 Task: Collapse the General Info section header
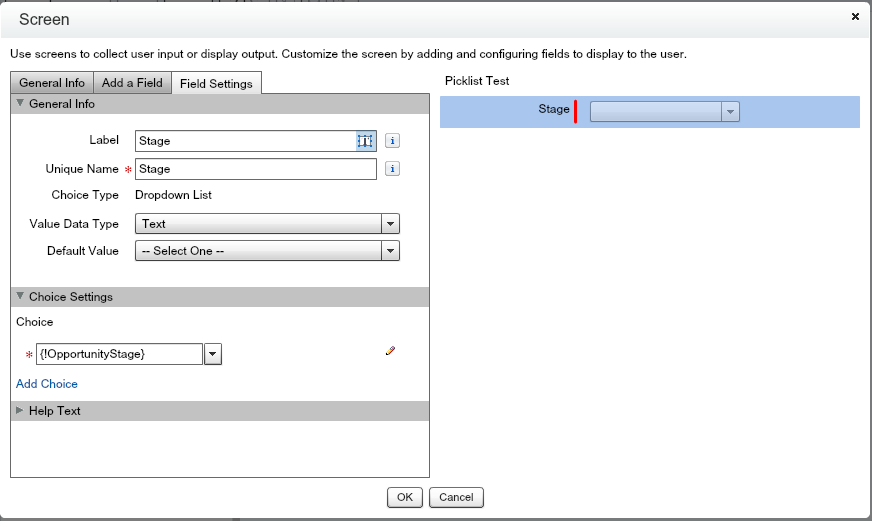click(x=62, y=103)
